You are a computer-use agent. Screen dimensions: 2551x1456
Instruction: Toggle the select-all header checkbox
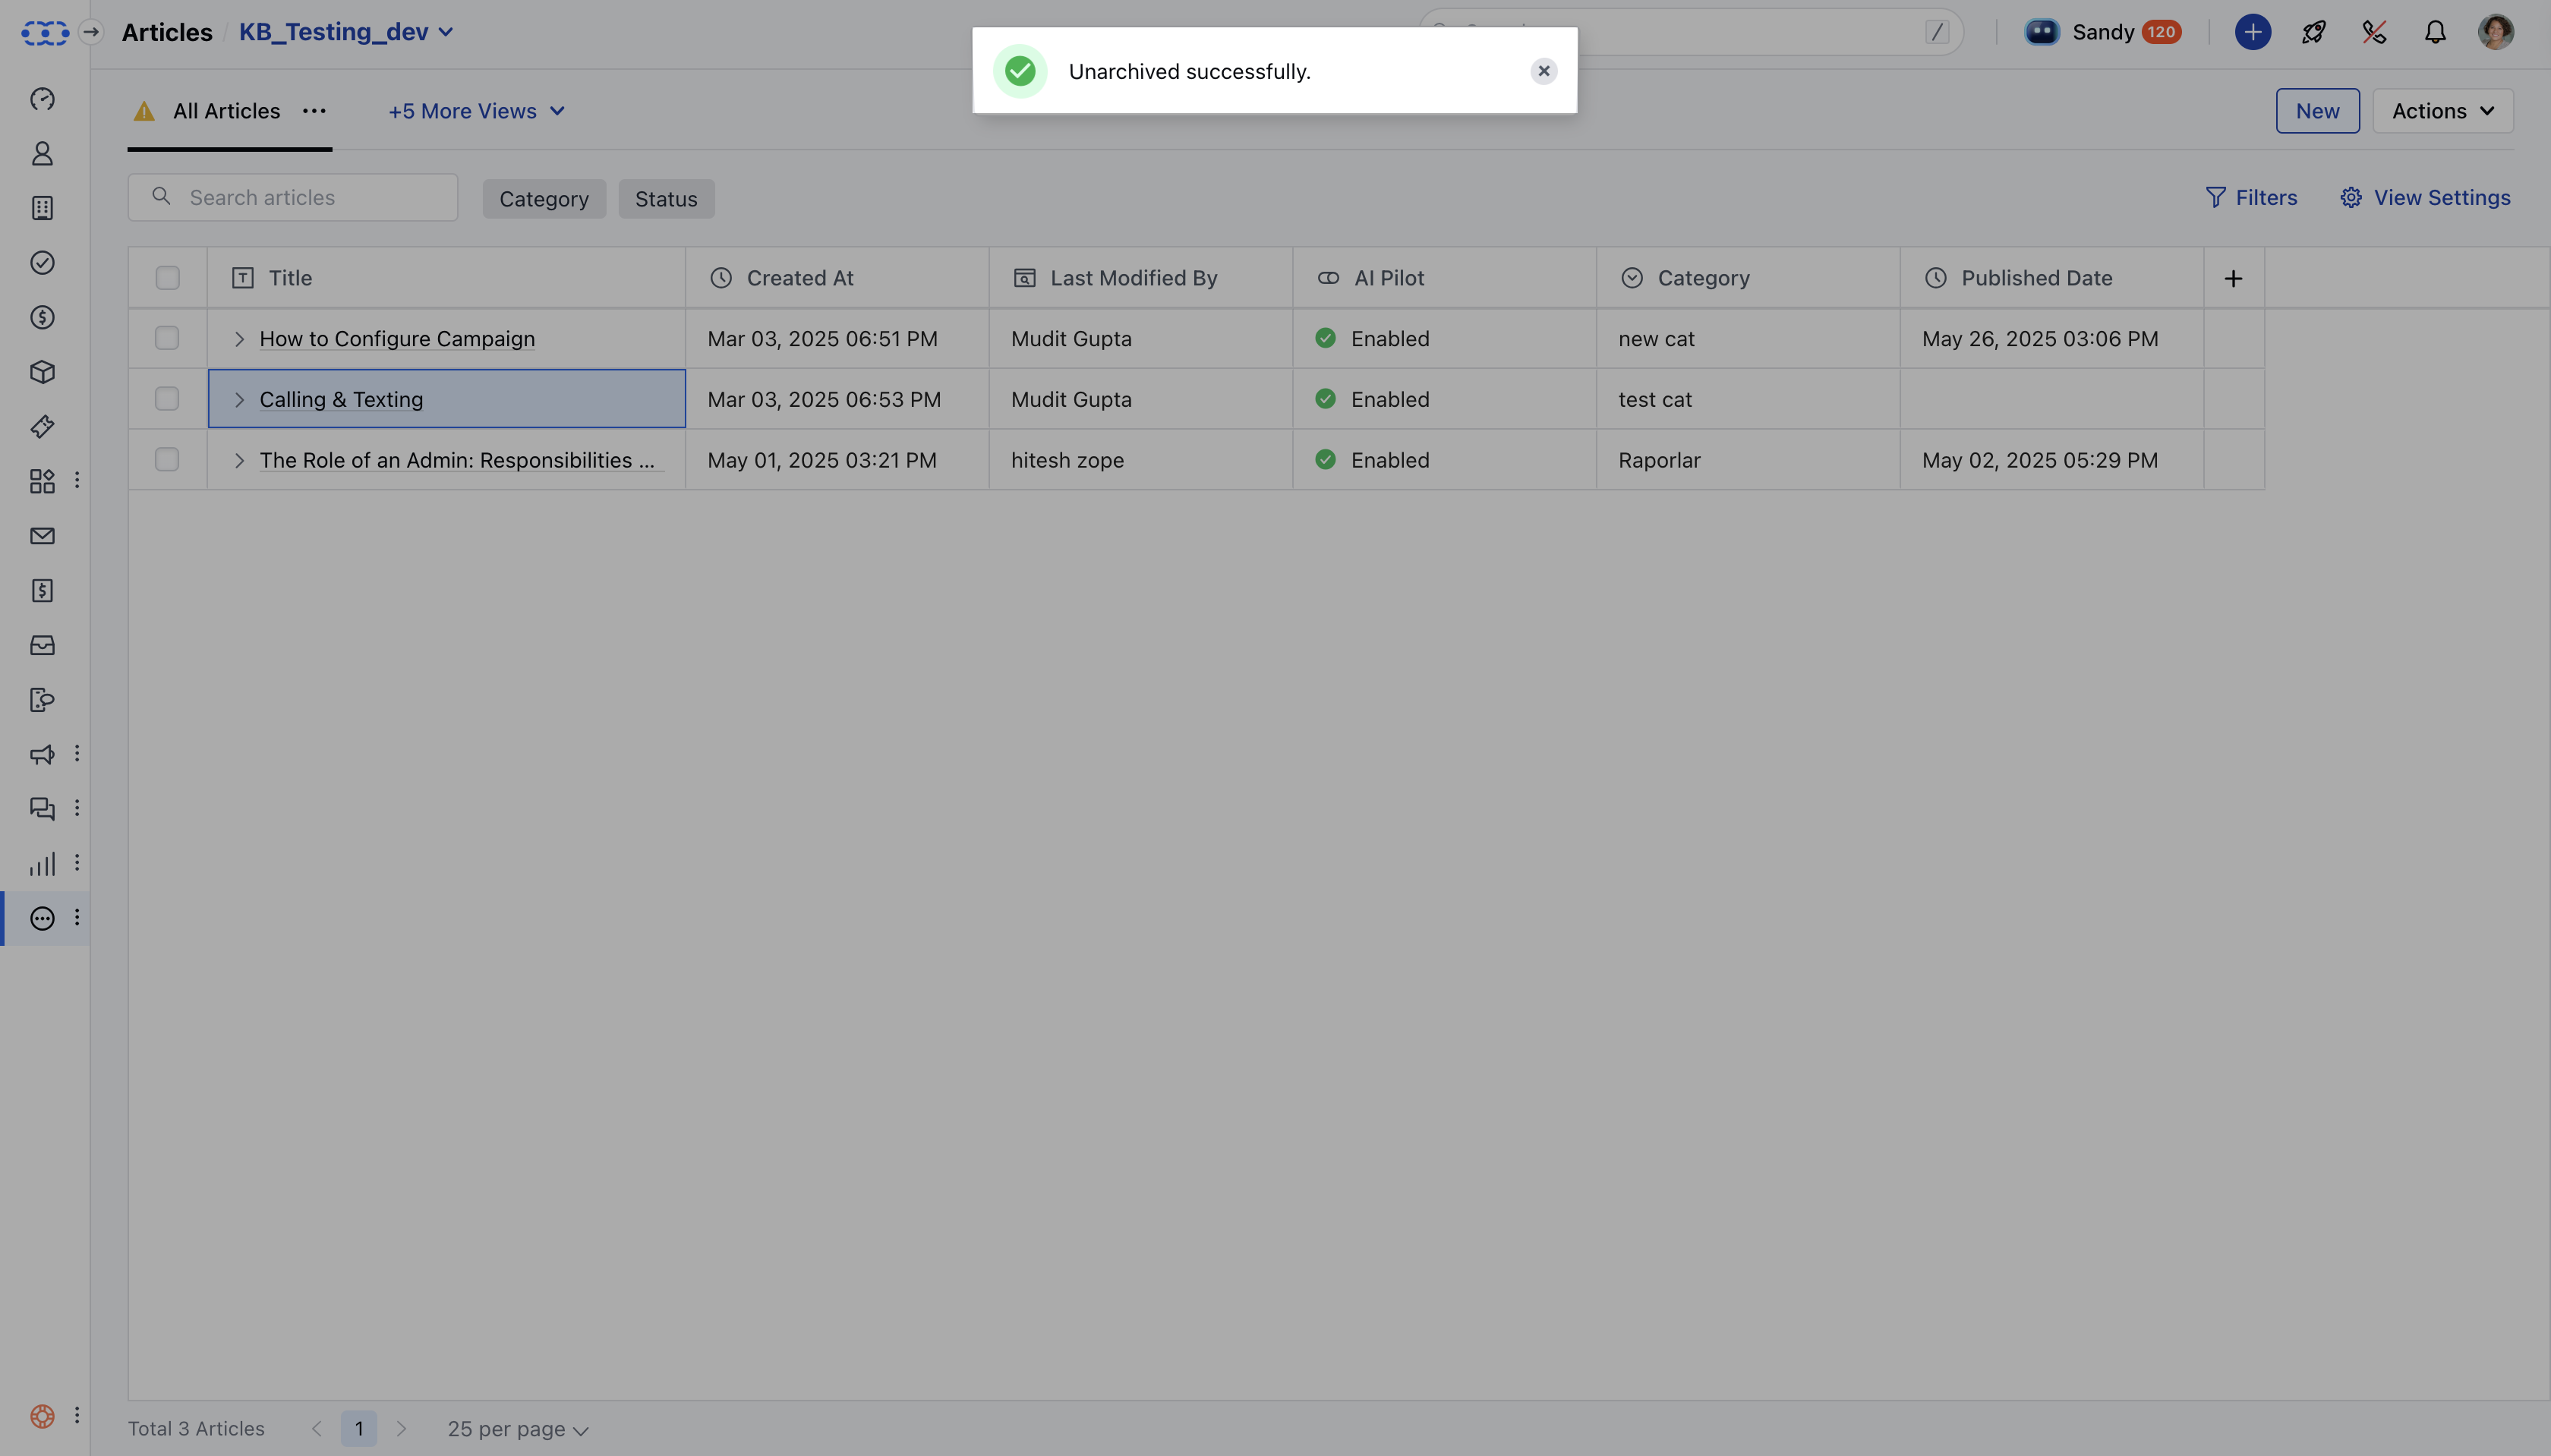coord(167,278)
